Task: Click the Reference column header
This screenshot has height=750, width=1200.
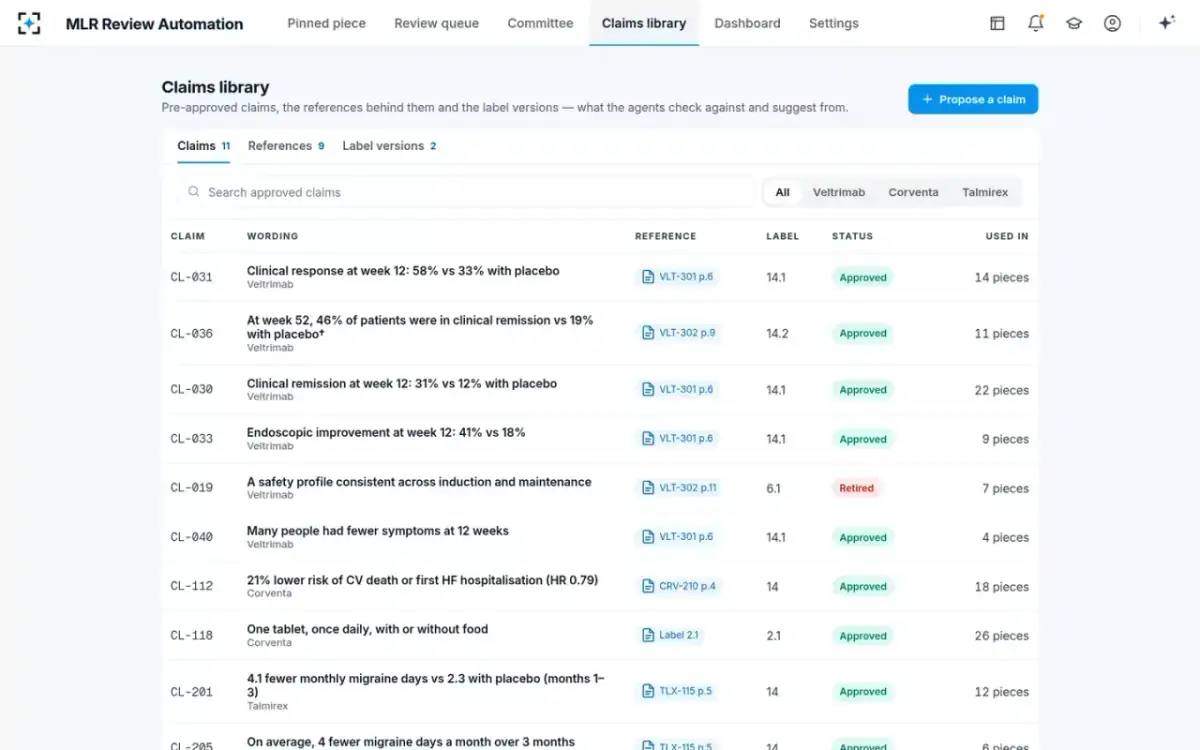Action: click(x=665, y=236)
